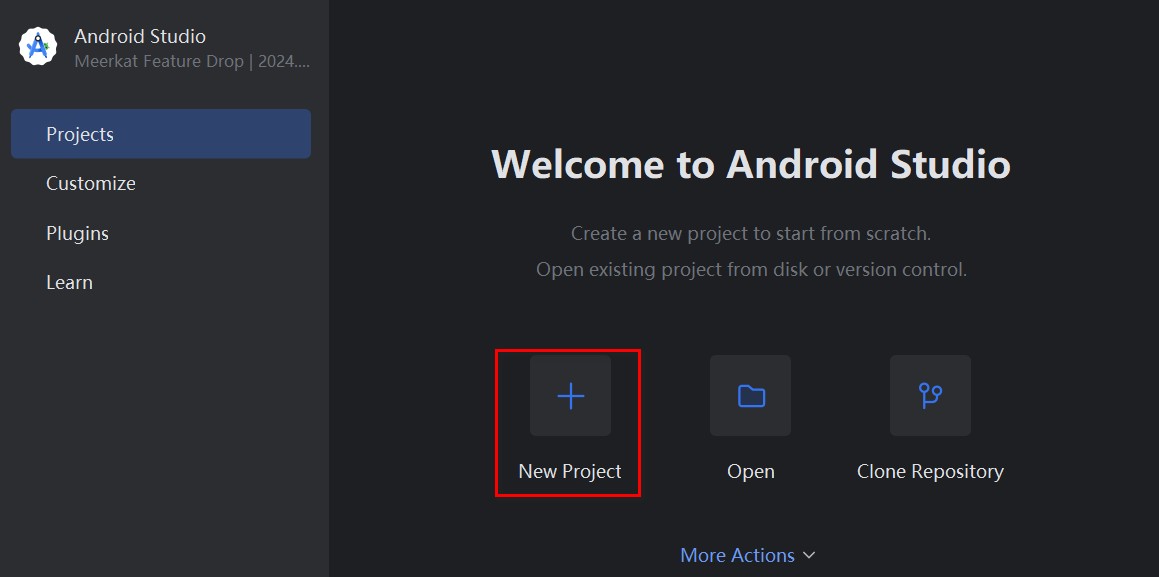Open the Customize section
This screenshot has height=577, width=1159.
click(91, 183)
